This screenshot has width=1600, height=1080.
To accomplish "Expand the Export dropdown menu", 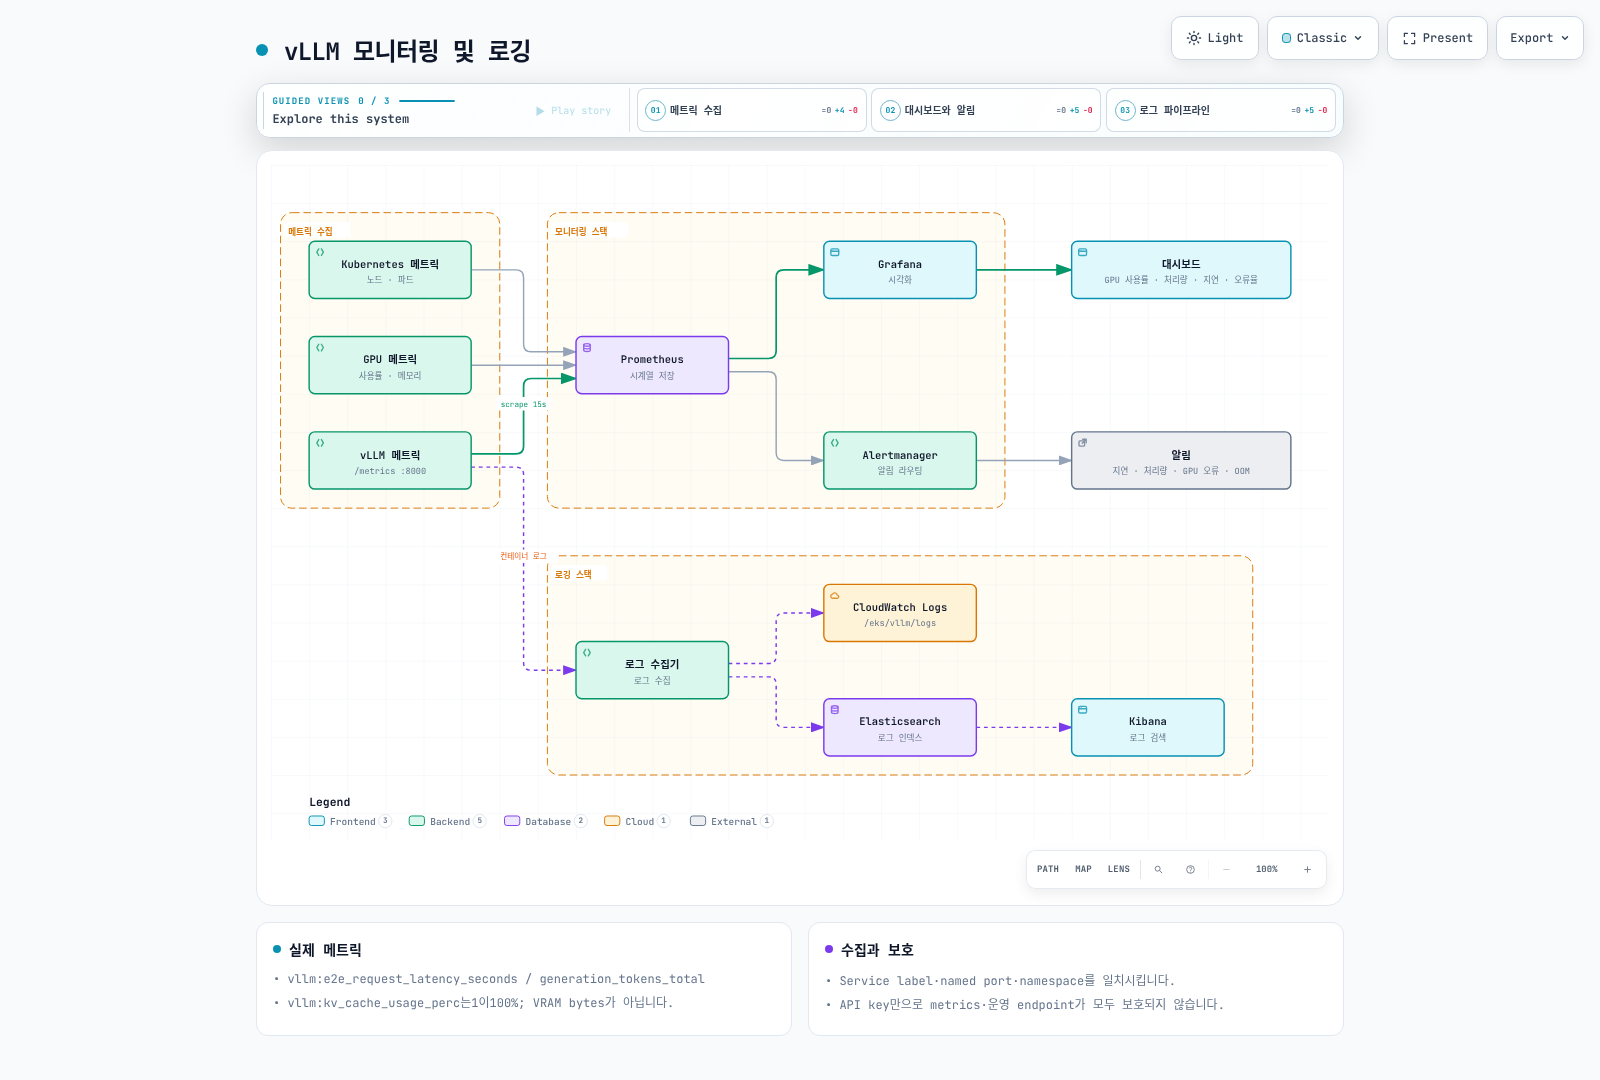I will pos(1540,38).
